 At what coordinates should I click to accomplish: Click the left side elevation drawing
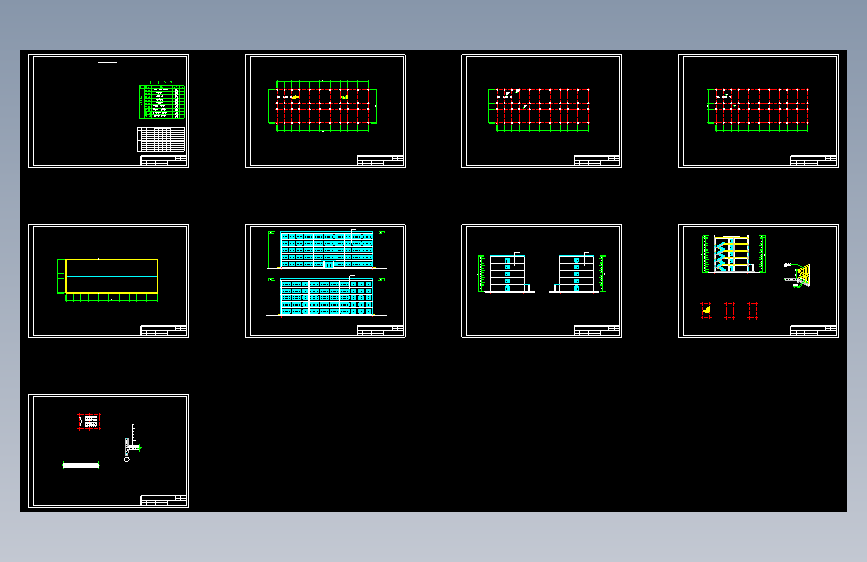[x=506, y=273]
